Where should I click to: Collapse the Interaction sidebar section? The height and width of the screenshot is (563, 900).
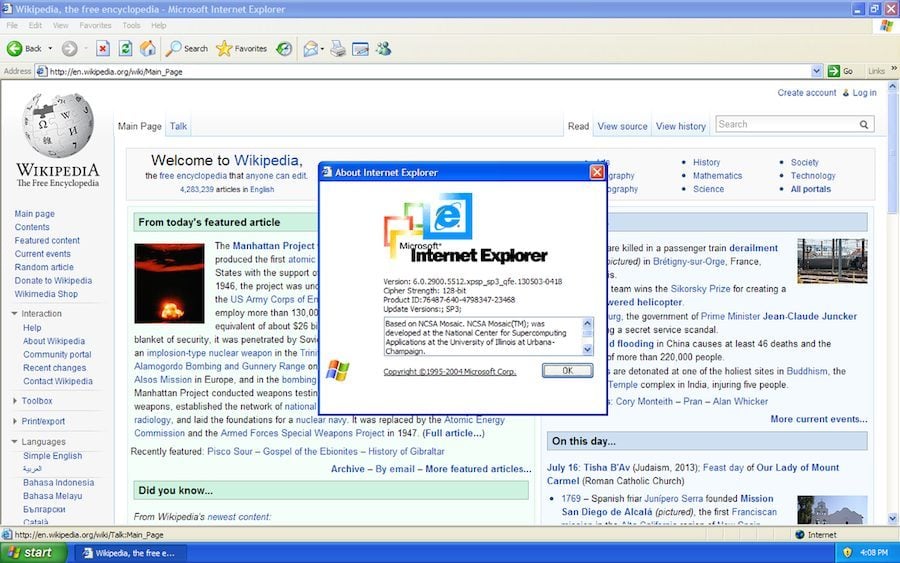point(14,313)
